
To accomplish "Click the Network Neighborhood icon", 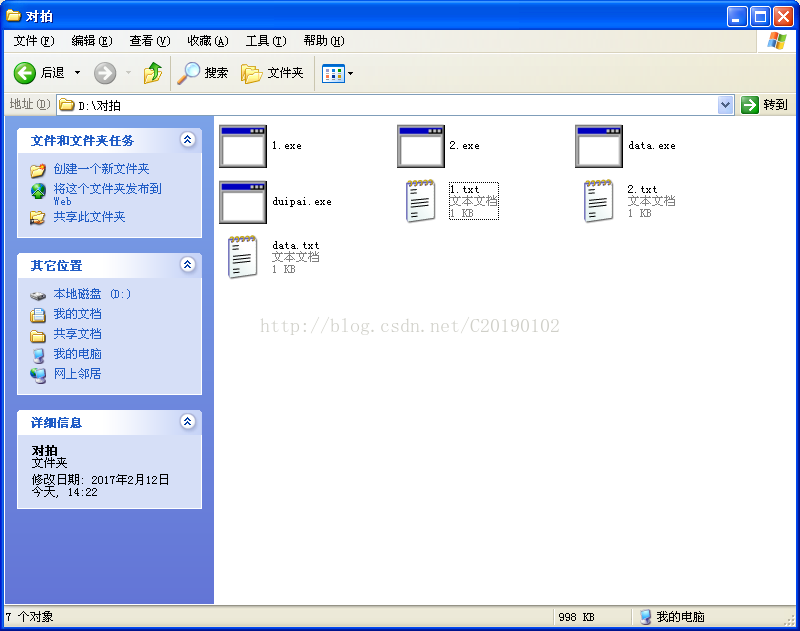I will pyautogui.click(x=38, y=375).
